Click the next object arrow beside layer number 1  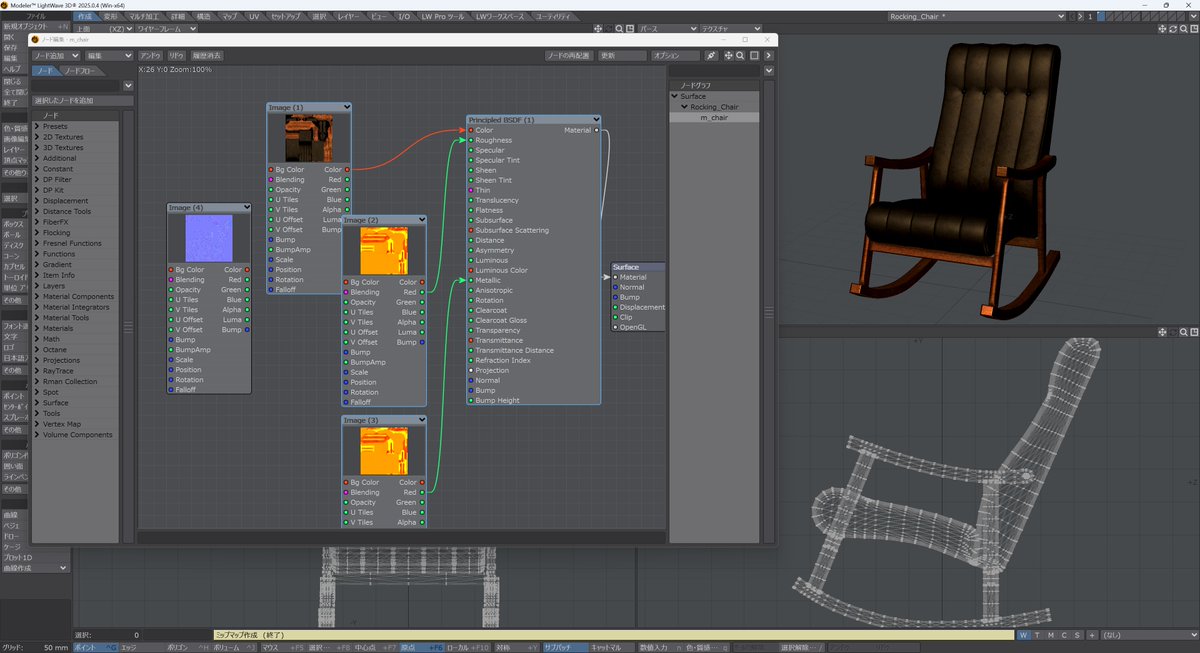(1080, 16)
